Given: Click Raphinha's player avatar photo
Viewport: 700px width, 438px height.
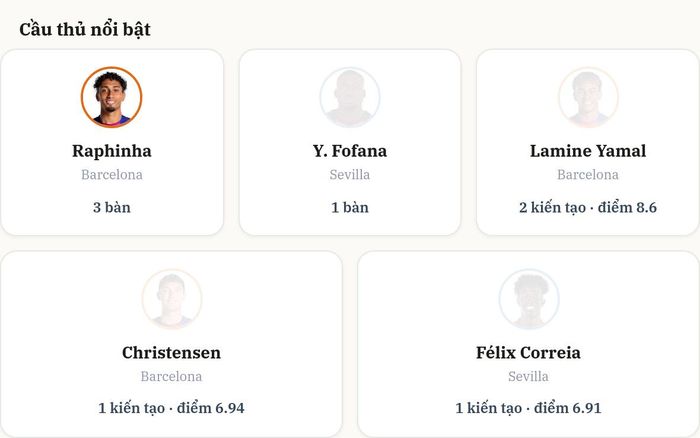Looking at the screenshot, I should (112, 97).
